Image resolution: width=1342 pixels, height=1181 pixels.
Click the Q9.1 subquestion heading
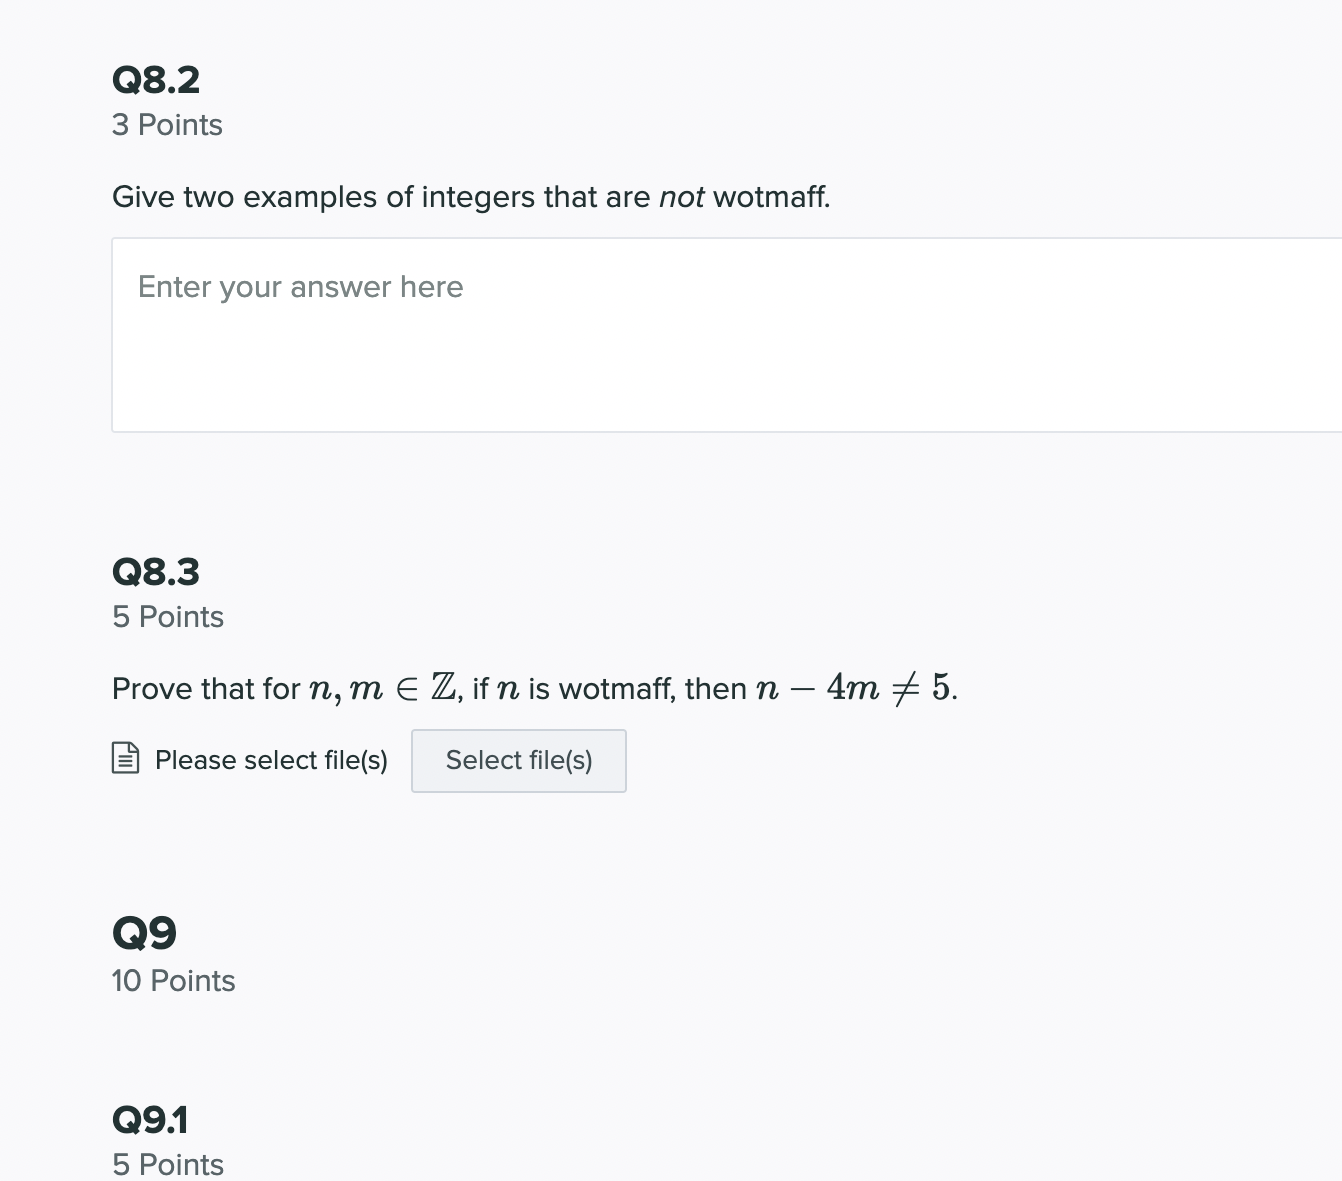(150, 1120)
